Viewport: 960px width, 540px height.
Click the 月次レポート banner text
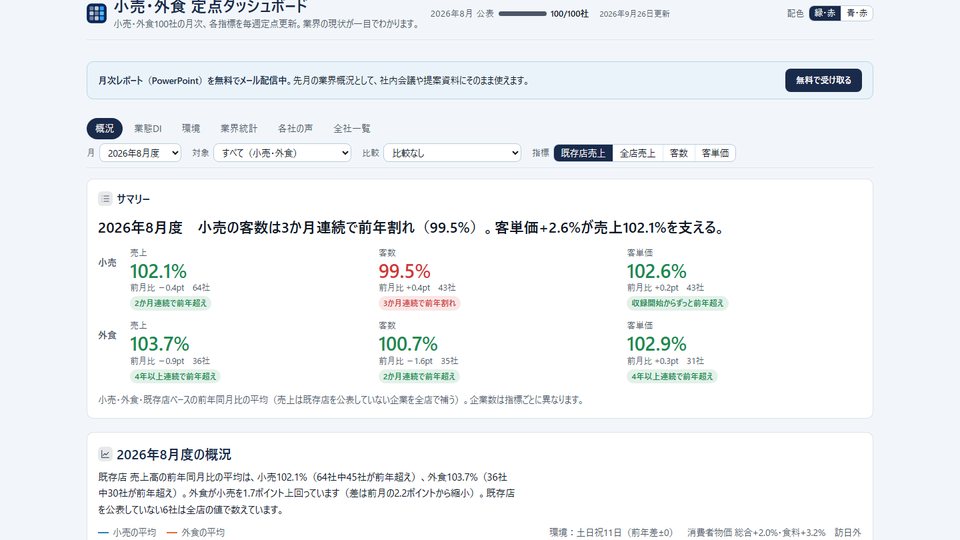click(313, 80)
